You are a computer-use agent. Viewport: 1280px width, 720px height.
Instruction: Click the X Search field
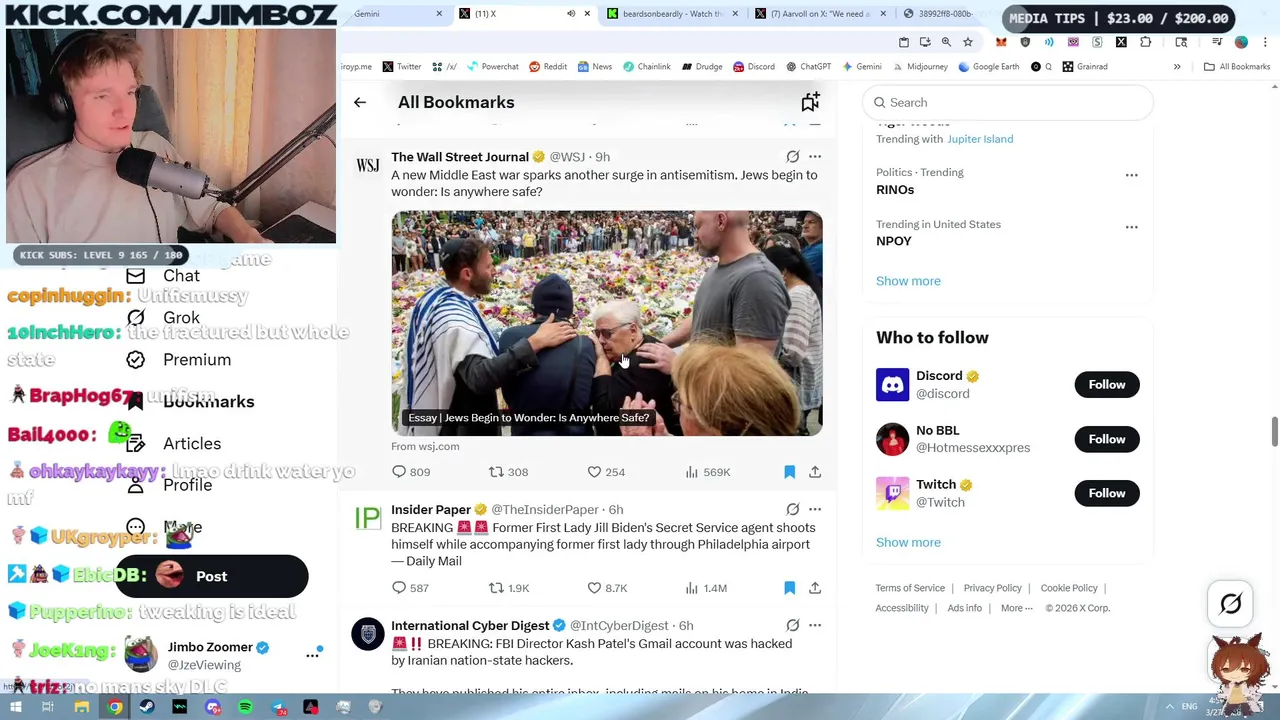tap(1008, 102)
